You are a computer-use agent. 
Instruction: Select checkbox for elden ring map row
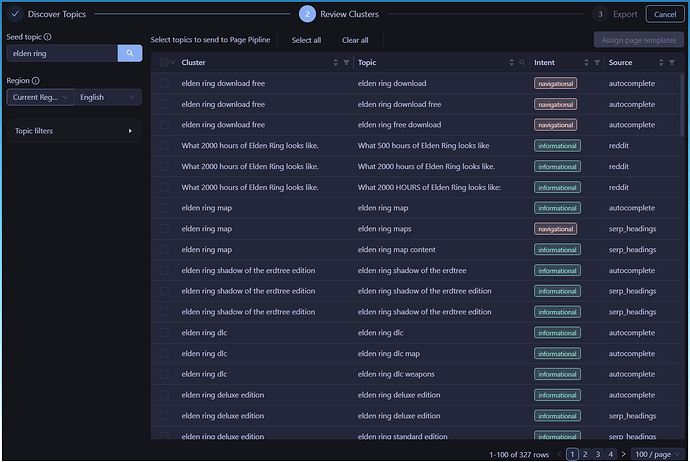pyautogui.click(x=164, y=208)
